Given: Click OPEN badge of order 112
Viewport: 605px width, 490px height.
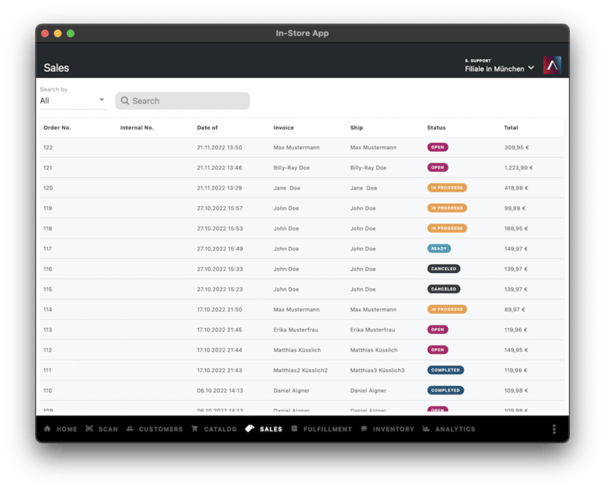Looking at the screenshot, I should tap(438, 350).
